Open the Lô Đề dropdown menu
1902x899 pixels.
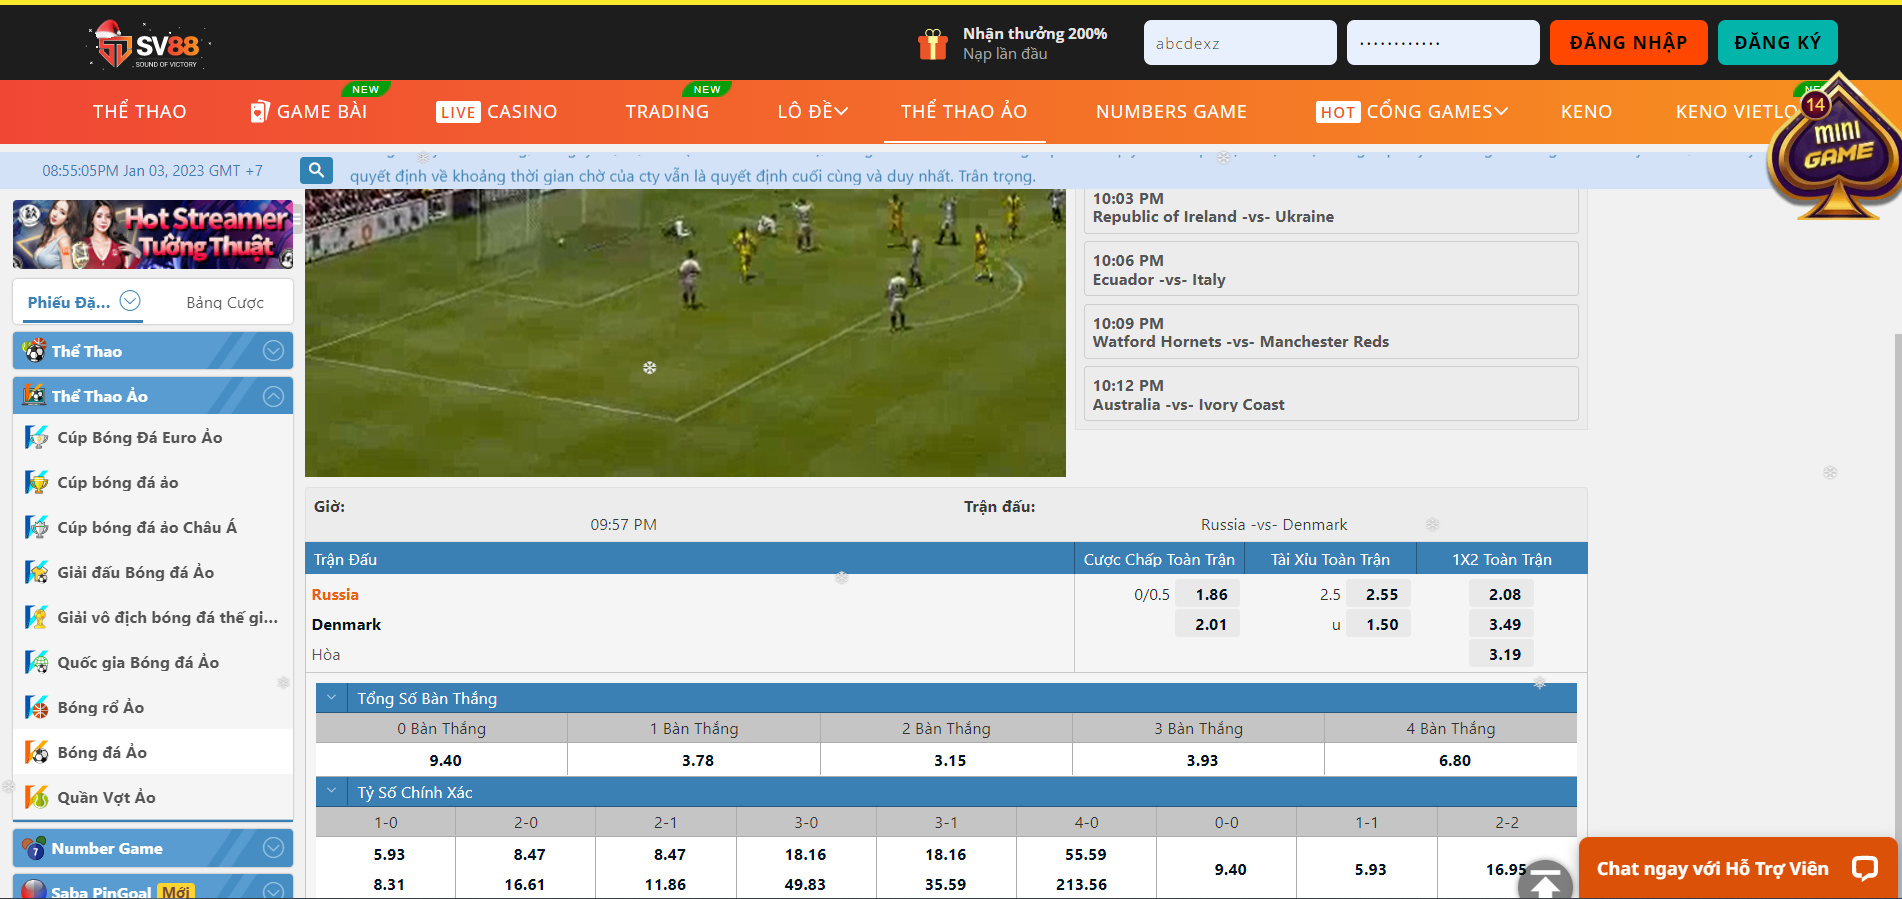[813, 111]
